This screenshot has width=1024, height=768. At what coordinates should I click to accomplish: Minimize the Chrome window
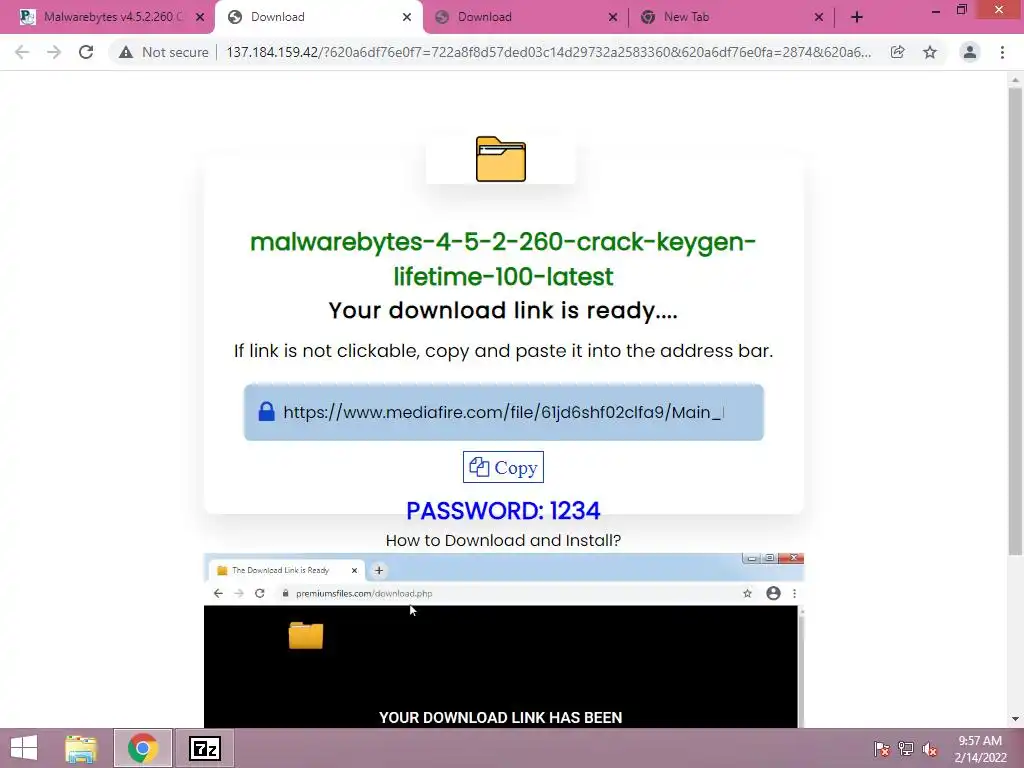[x=935, y=11]
